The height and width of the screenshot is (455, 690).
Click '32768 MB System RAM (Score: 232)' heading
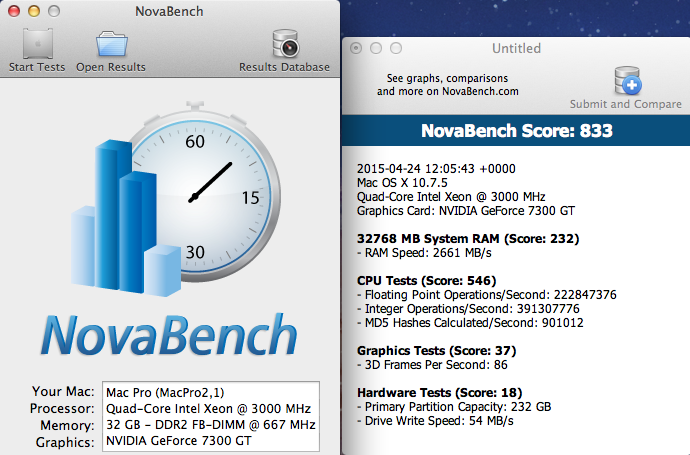[468, 239]
